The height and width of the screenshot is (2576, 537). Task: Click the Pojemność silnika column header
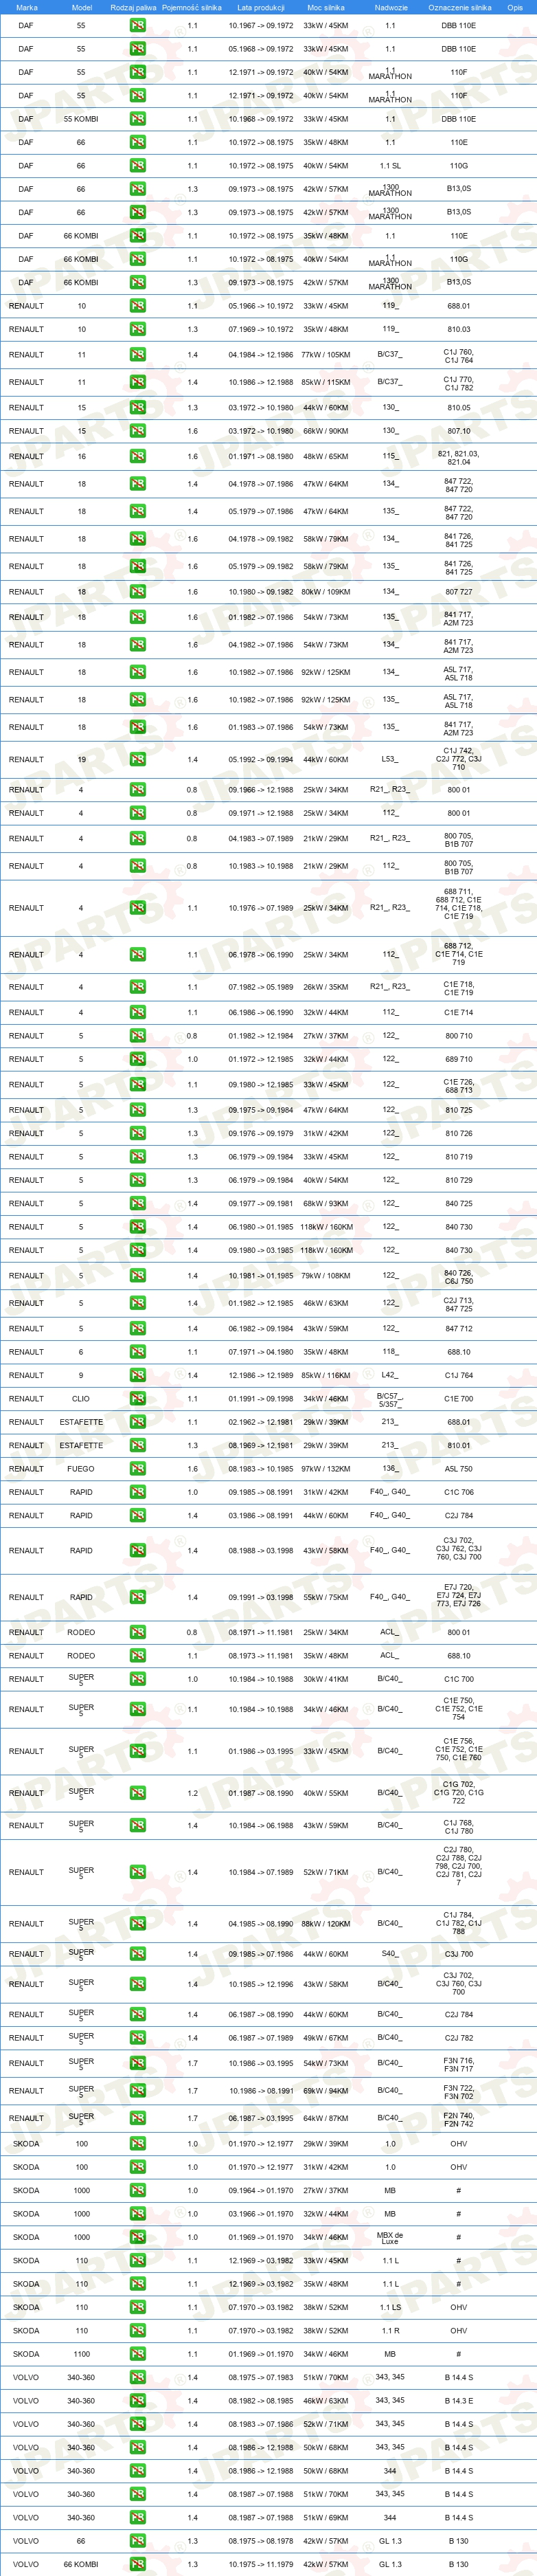(192, 7)
